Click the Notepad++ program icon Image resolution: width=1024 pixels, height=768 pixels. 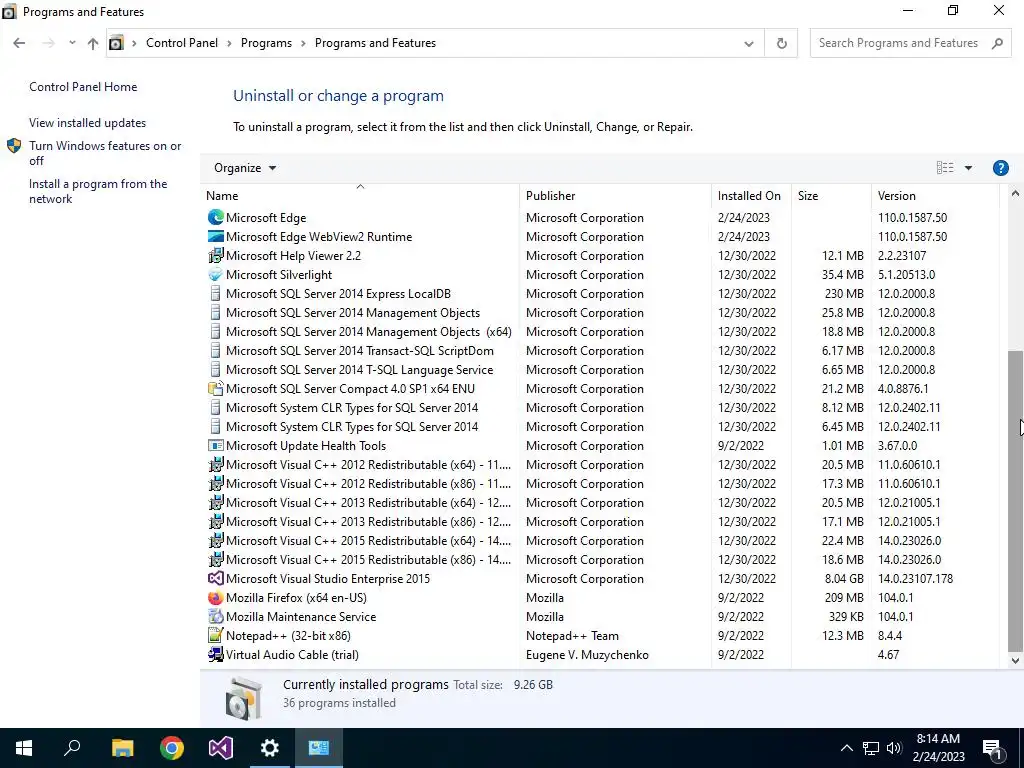pyautogui.click(x=216, y=635)
